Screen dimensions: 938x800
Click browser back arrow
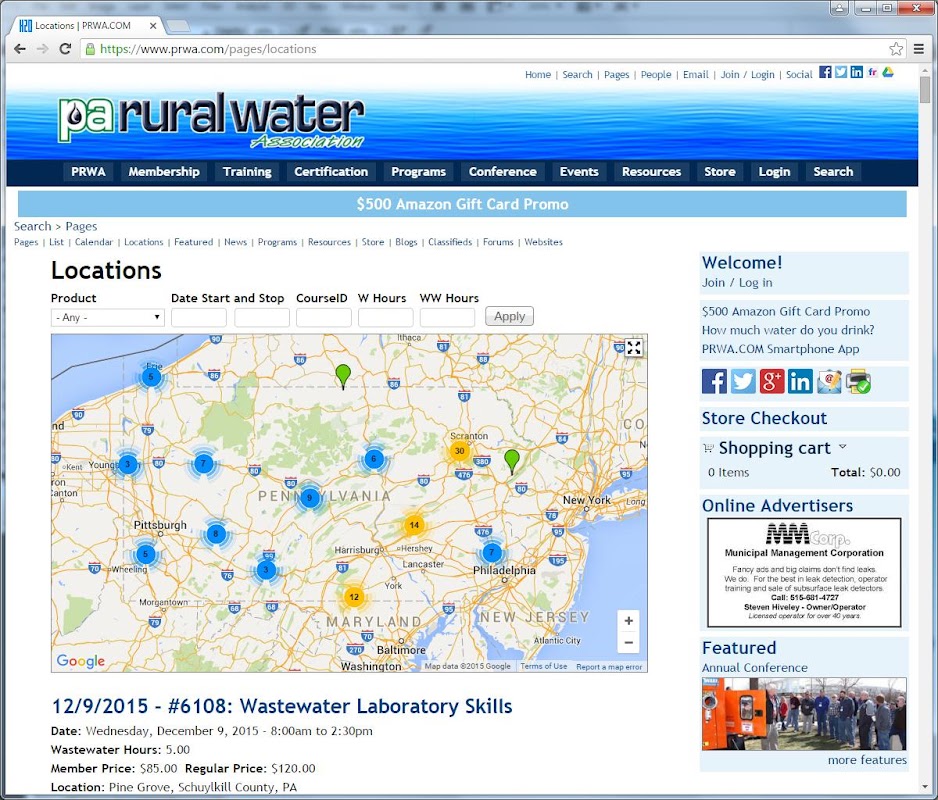pos(20,49)
